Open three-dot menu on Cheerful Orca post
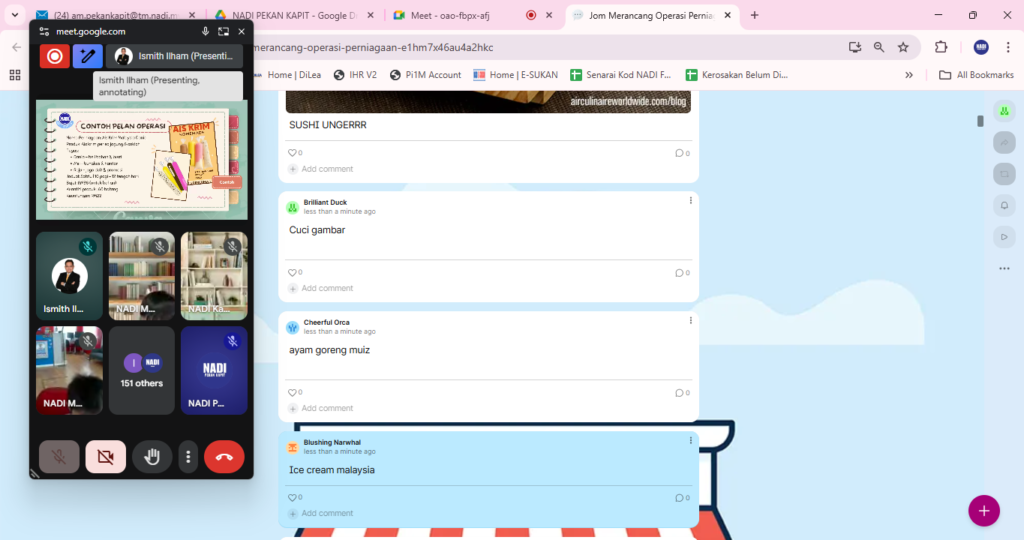Viewport: 1024px width, 540px height. pyautogui.click(x=690, y=320)
